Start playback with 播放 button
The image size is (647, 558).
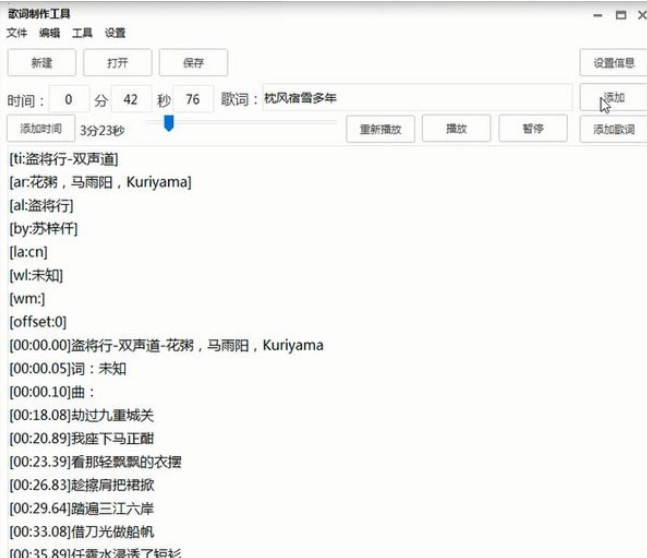(456, 129)
